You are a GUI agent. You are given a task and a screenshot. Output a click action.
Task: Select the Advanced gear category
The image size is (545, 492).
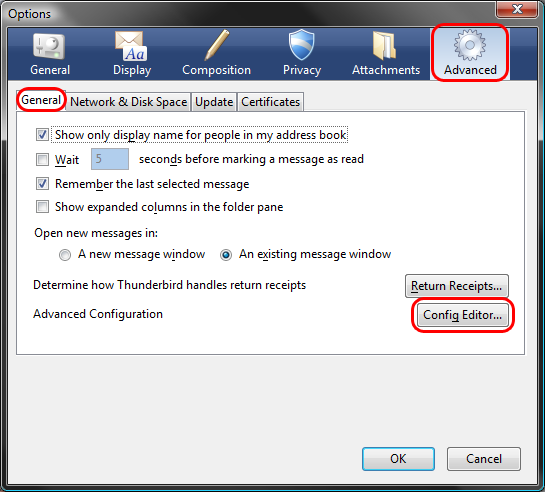pyautogui.click(x=470, y=54)
